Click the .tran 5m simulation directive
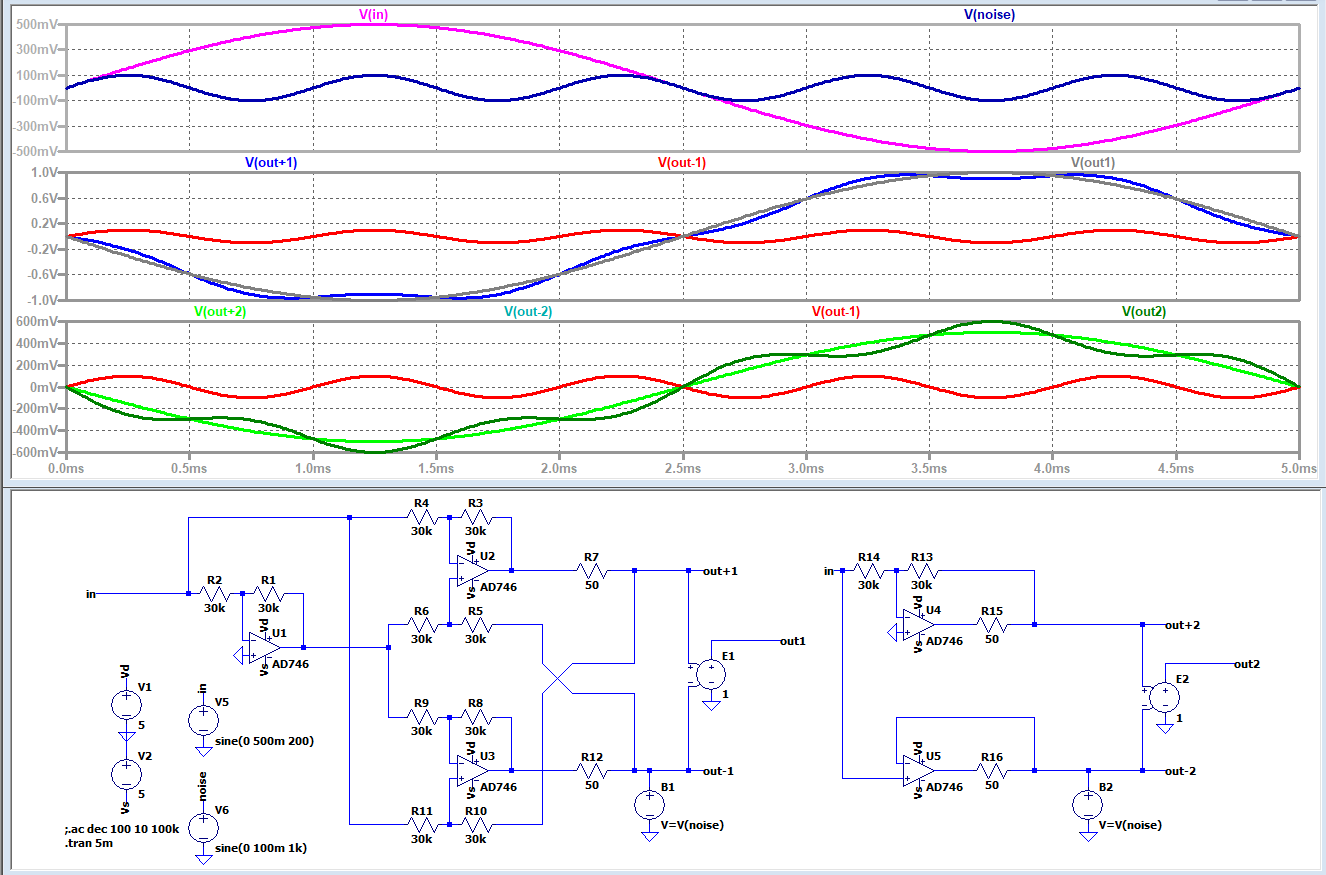This screenshot has width=1326, height=875. (88, 843)
